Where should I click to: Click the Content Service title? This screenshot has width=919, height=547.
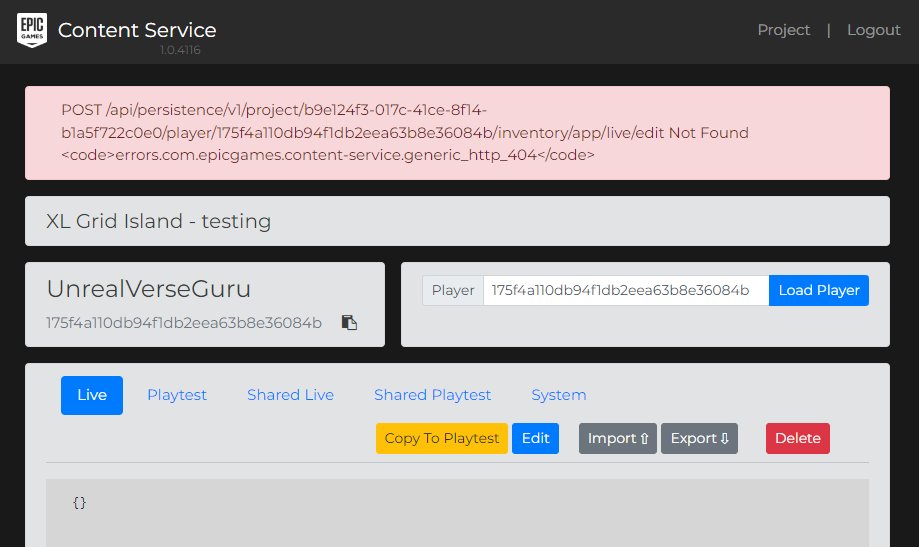[x=137, y=30]
